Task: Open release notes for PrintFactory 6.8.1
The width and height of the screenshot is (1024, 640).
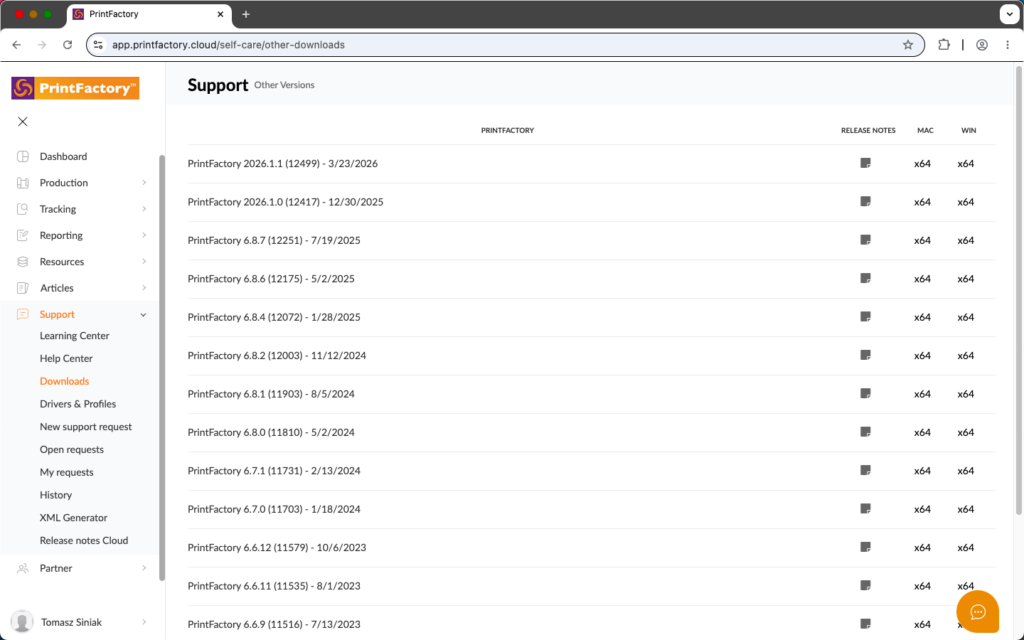Action: pos(865,394)
